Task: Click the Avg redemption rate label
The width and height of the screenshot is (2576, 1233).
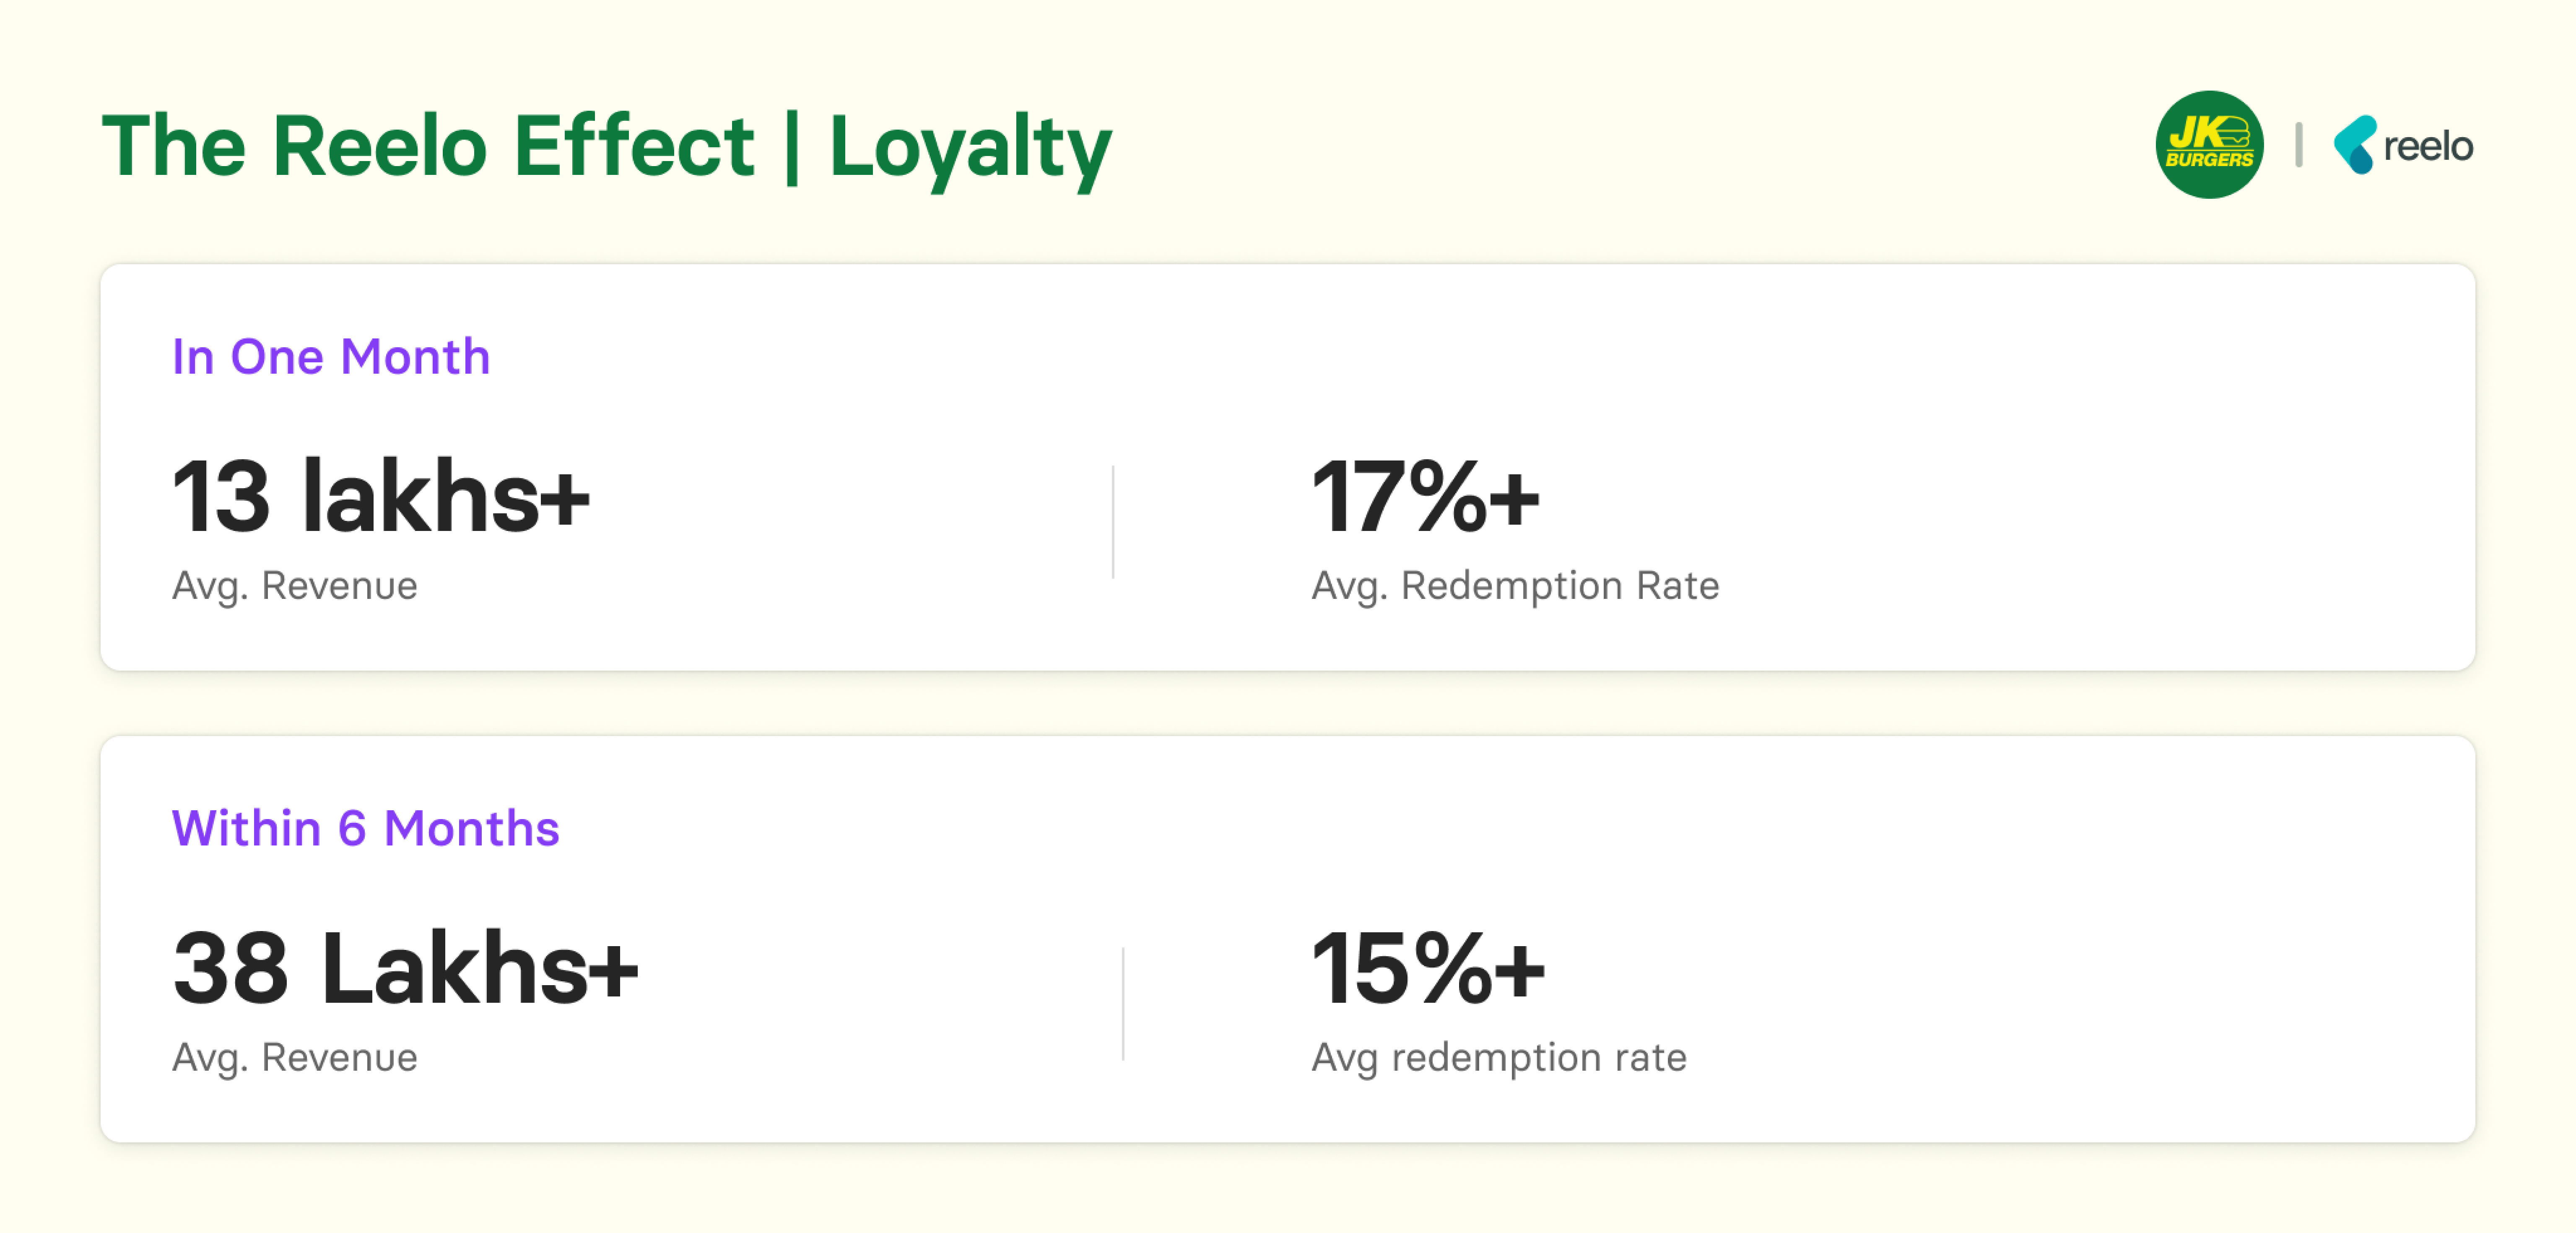Action: 1499,1058
